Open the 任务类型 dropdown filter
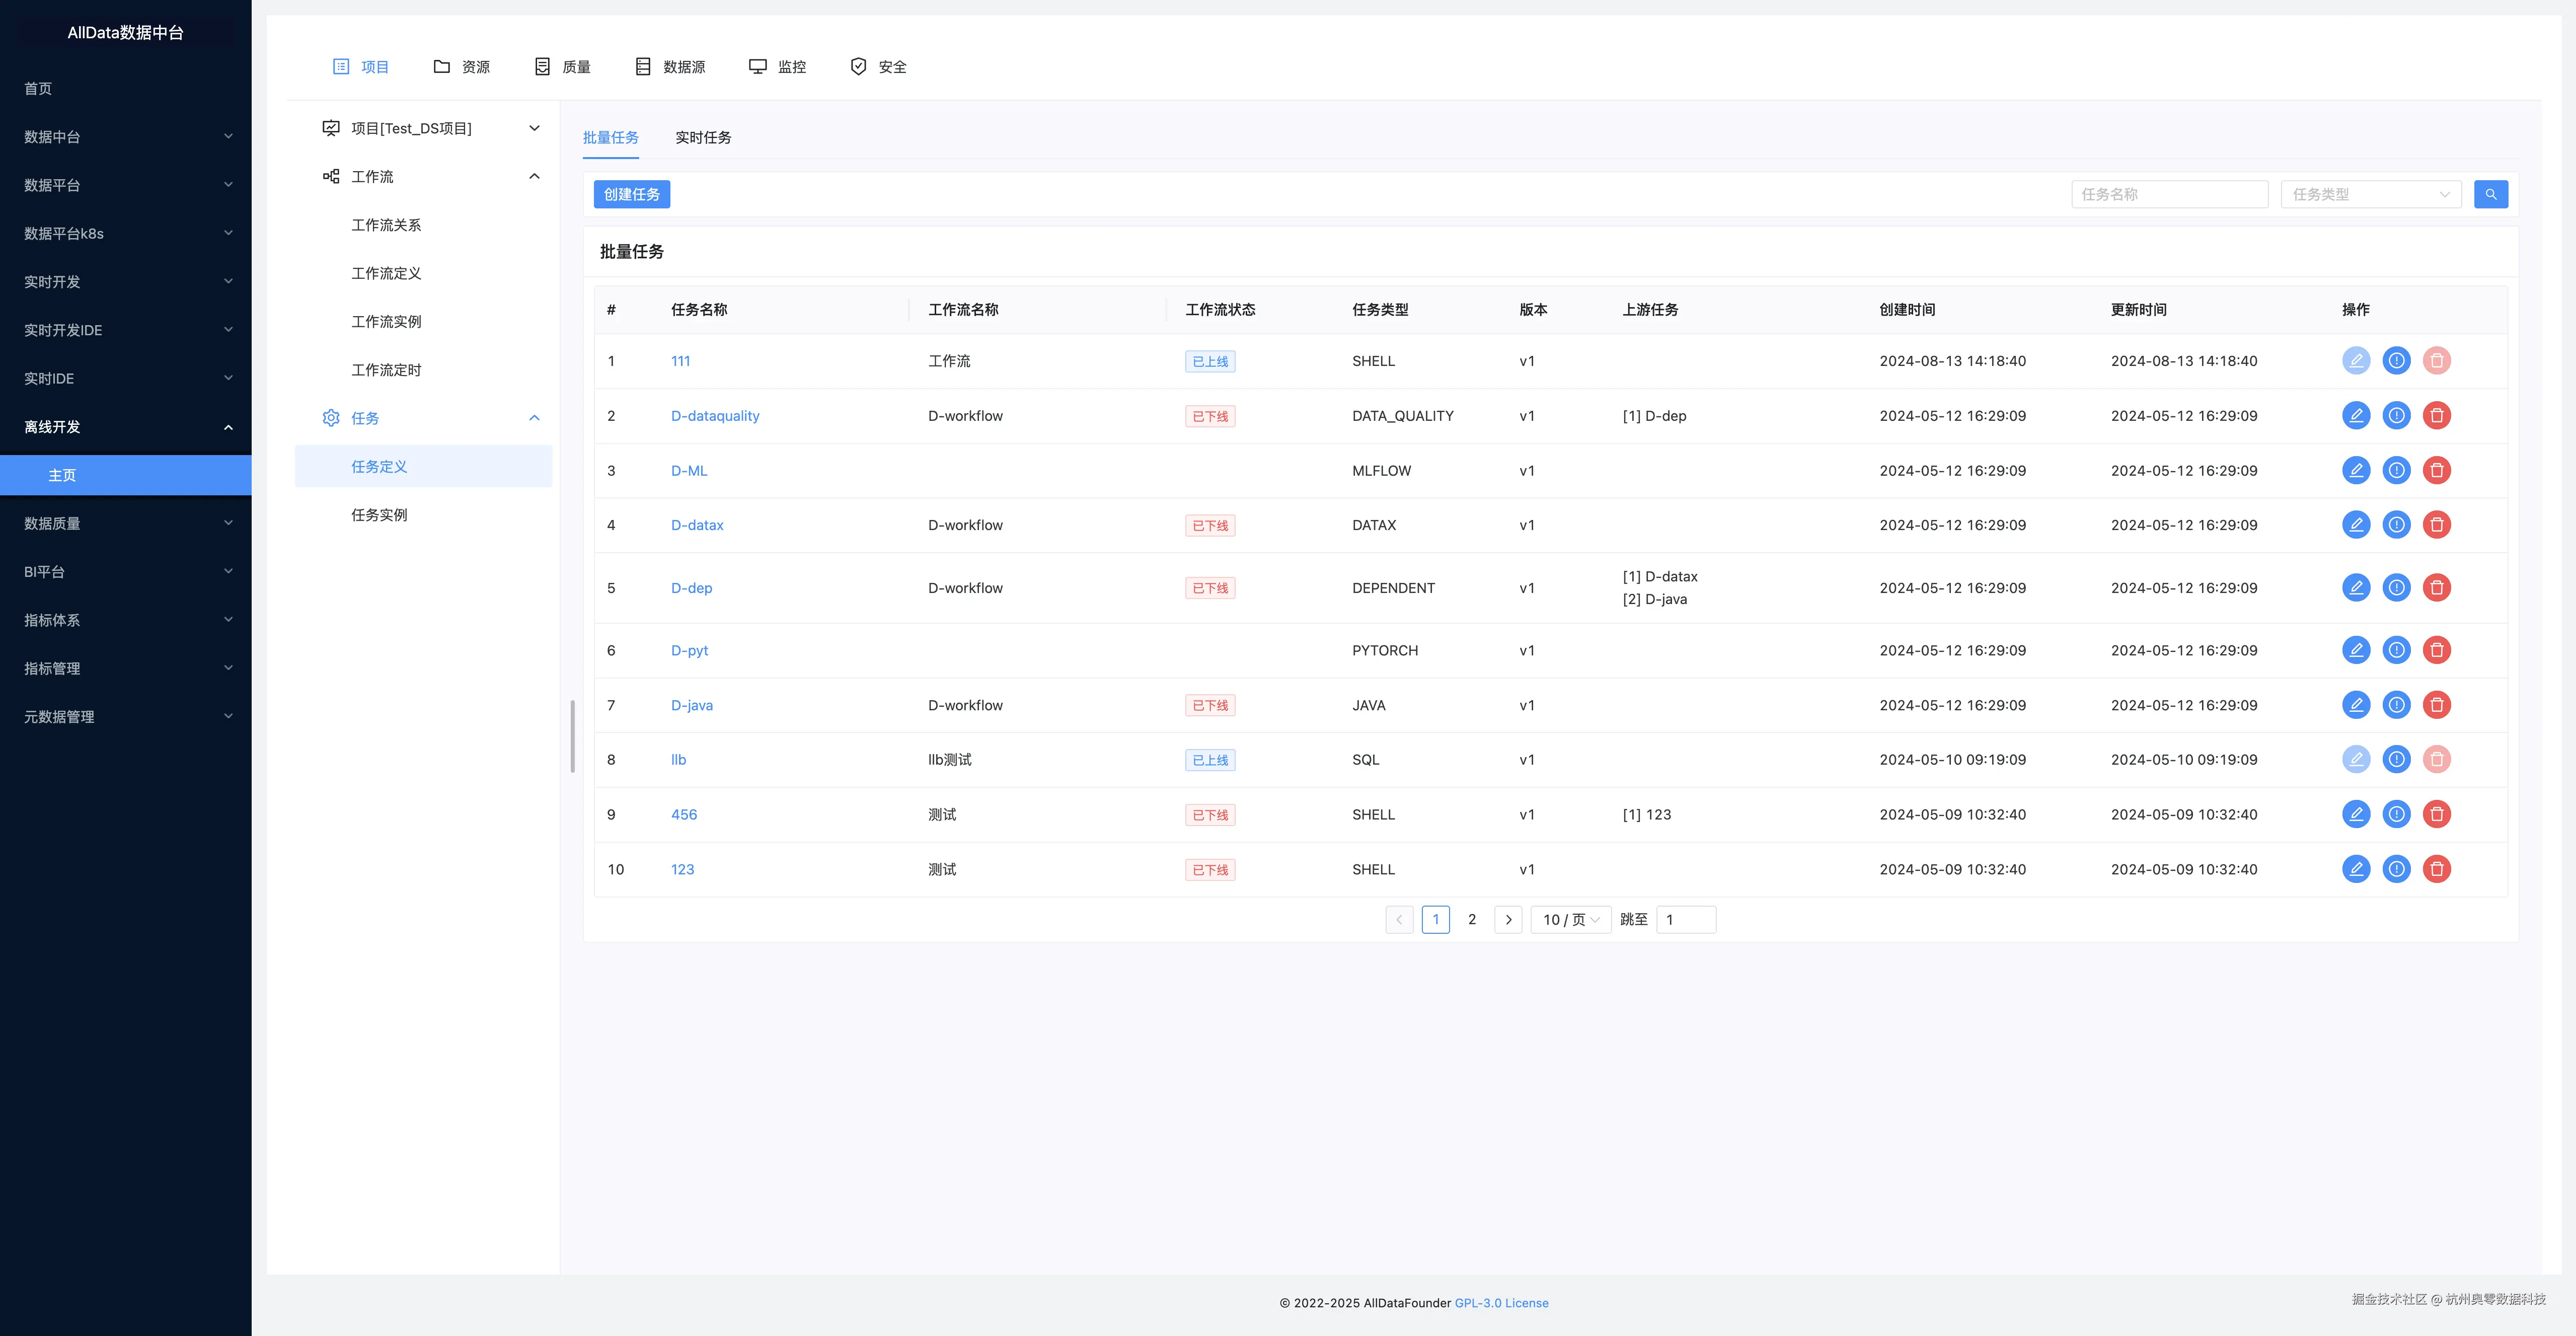 coord(2369,194)
